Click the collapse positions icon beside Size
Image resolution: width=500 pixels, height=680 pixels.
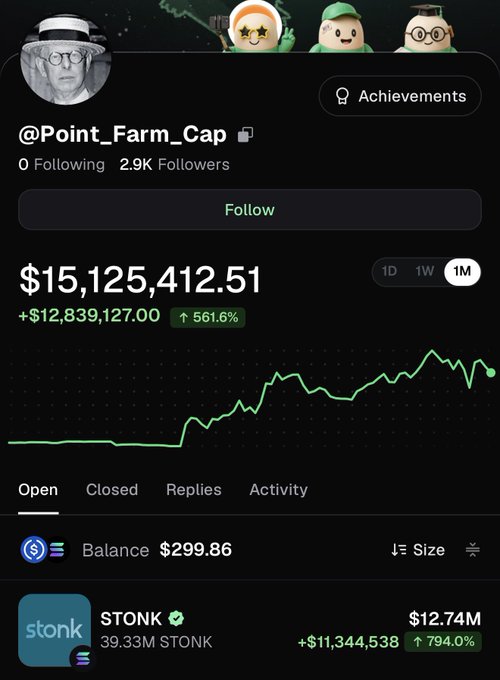(472, 550)
